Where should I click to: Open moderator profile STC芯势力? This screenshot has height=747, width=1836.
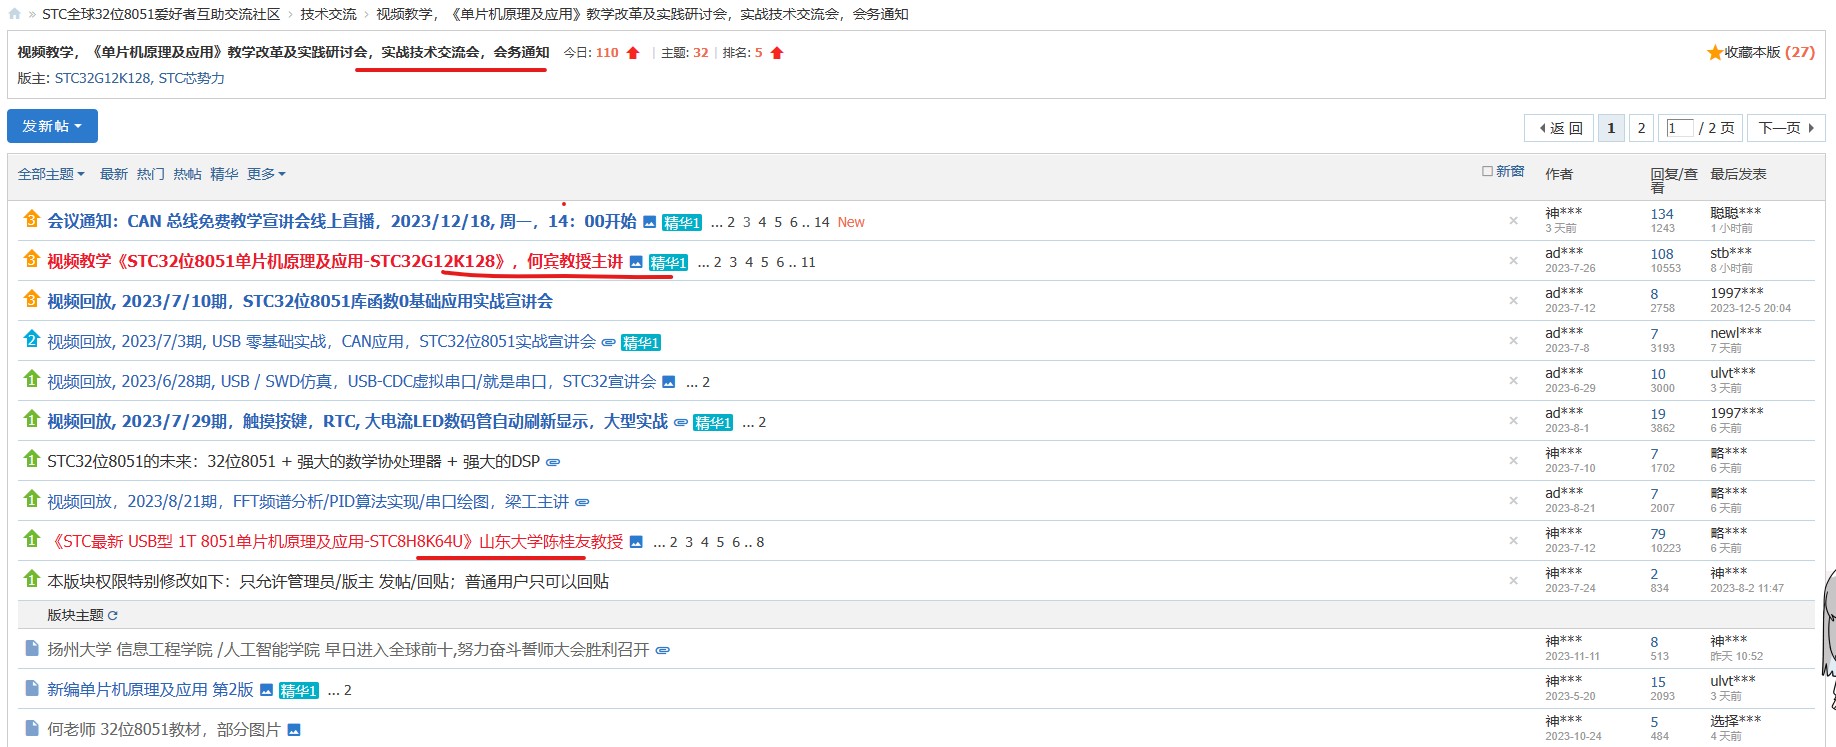click(192, 78)
